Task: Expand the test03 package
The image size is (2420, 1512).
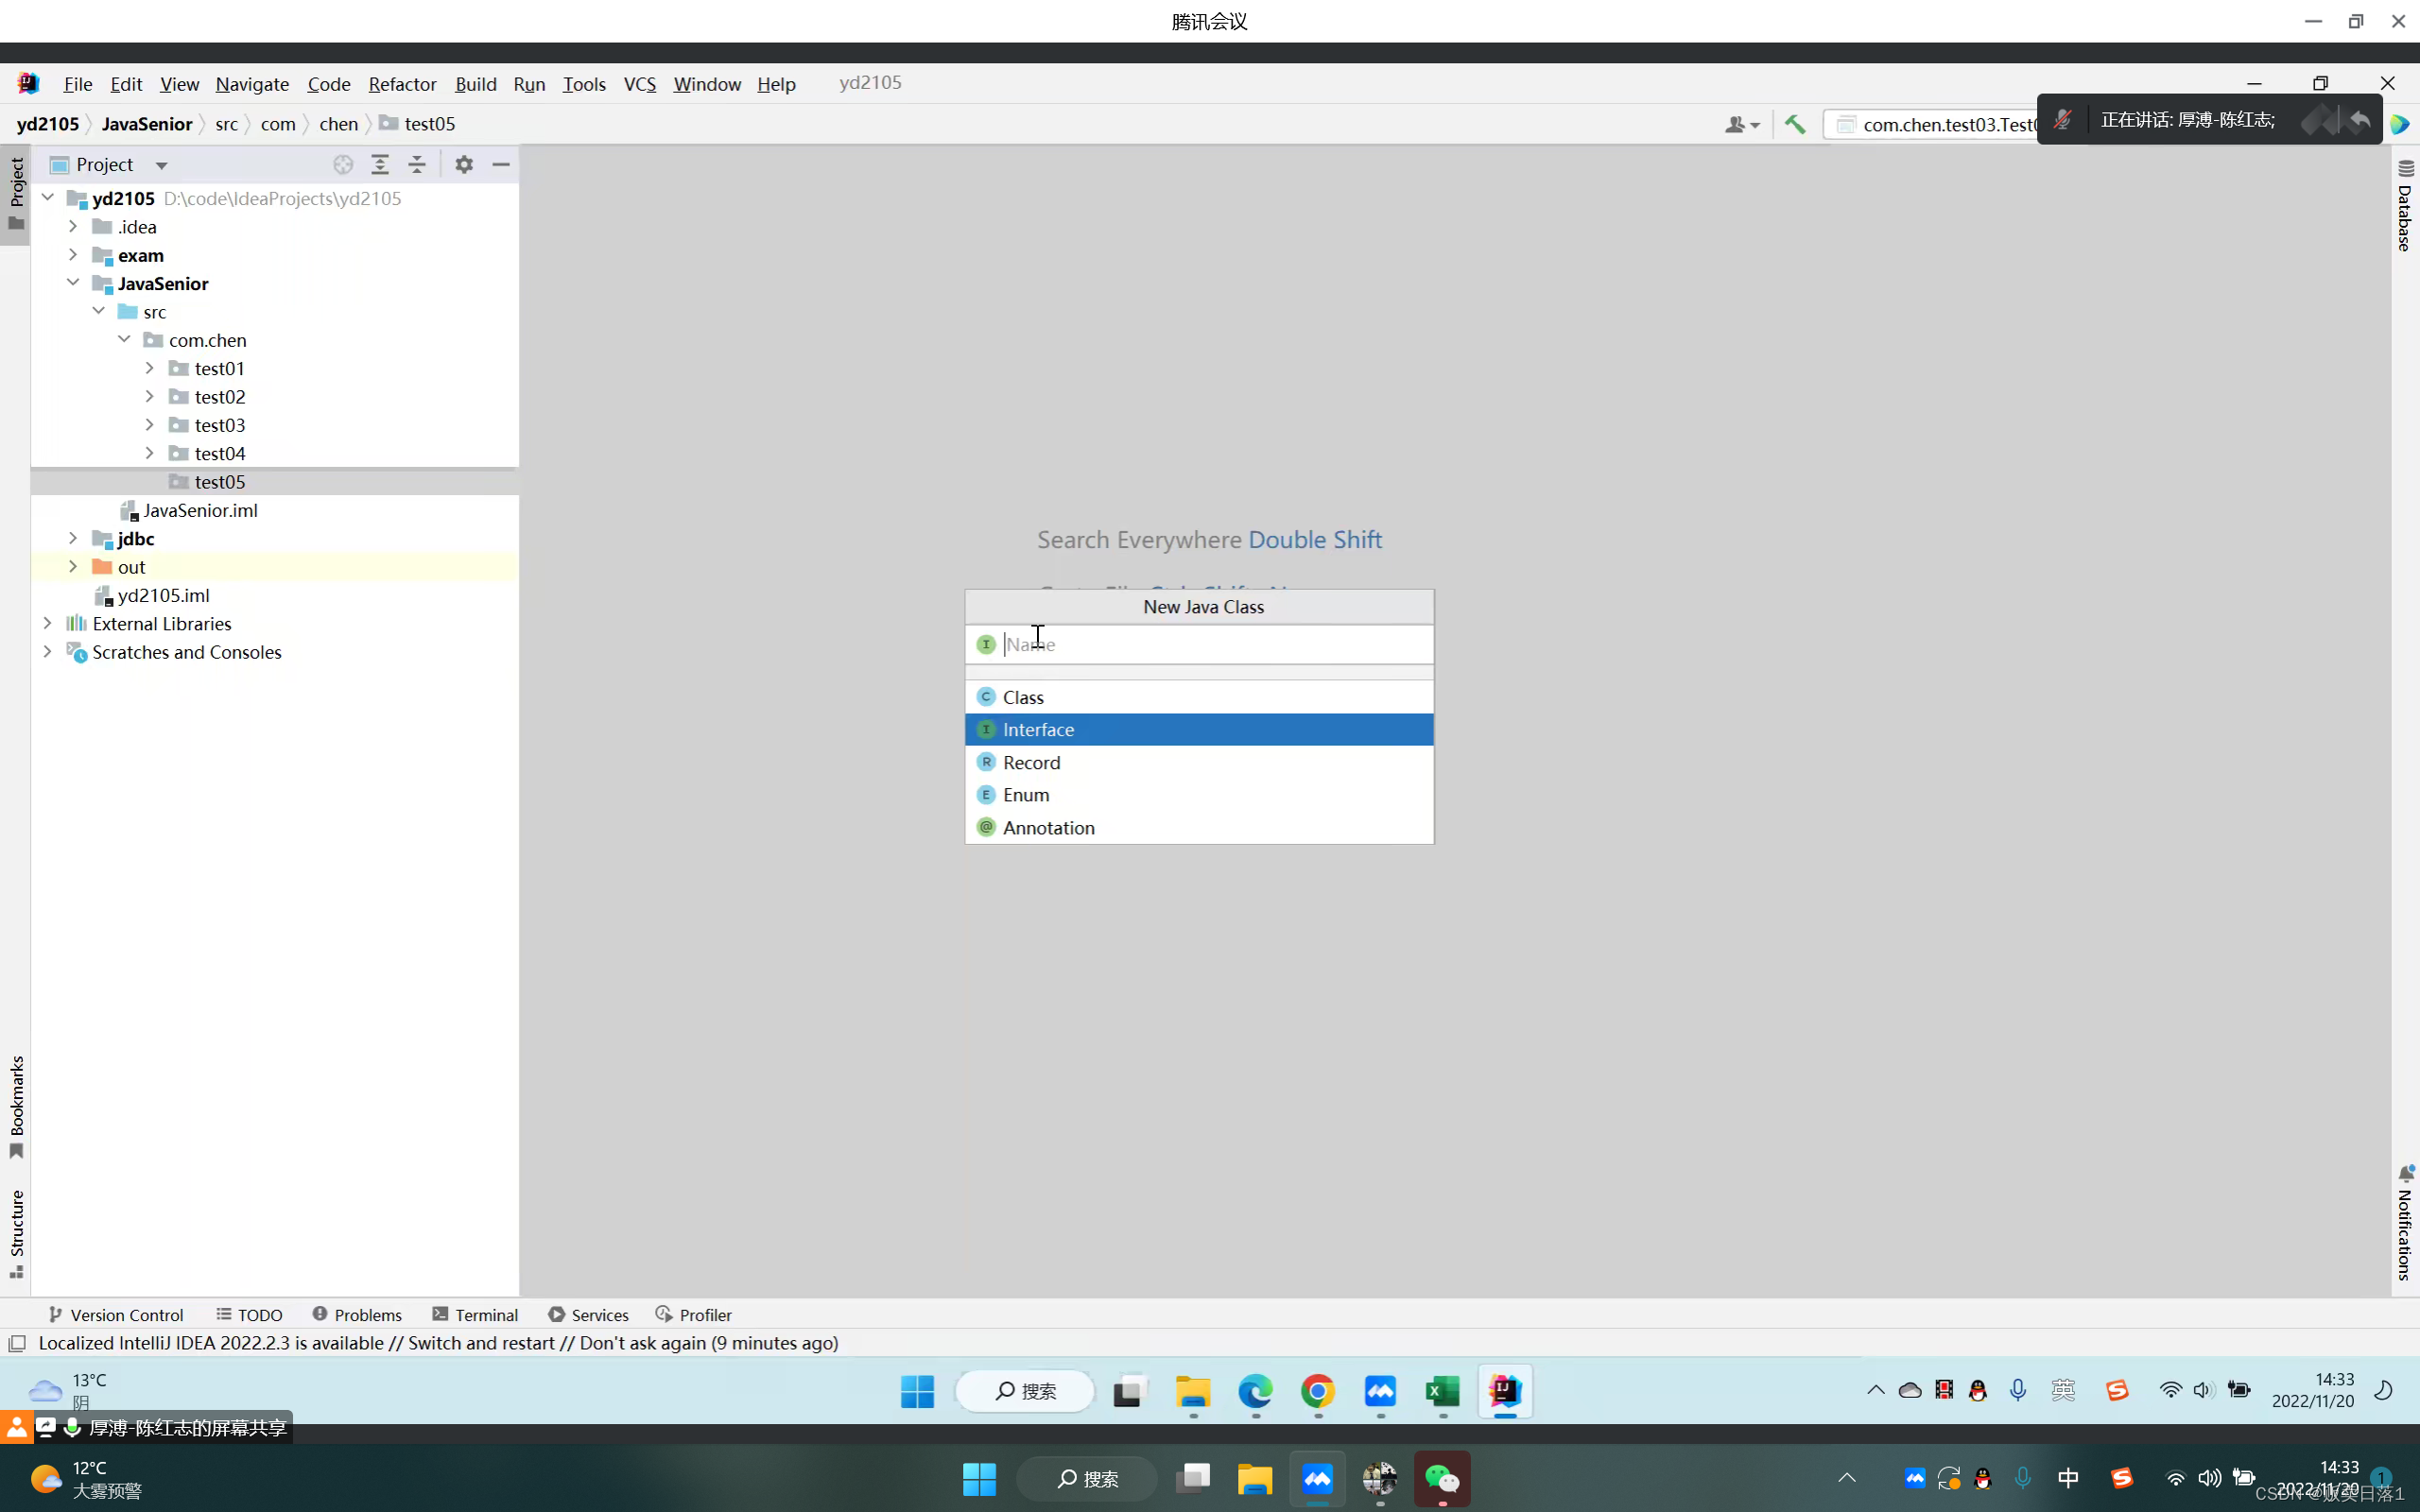Action: tap(150, 425)
